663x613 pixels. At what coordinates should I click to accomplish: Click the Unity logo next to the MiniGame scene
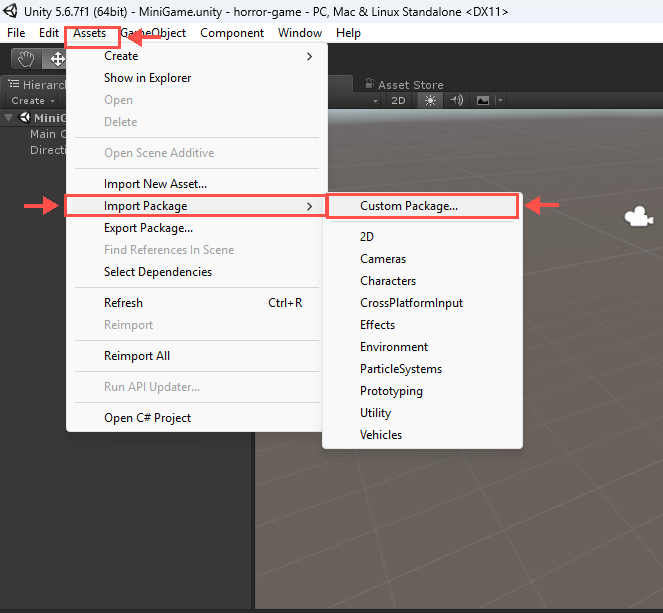(25, 117)
